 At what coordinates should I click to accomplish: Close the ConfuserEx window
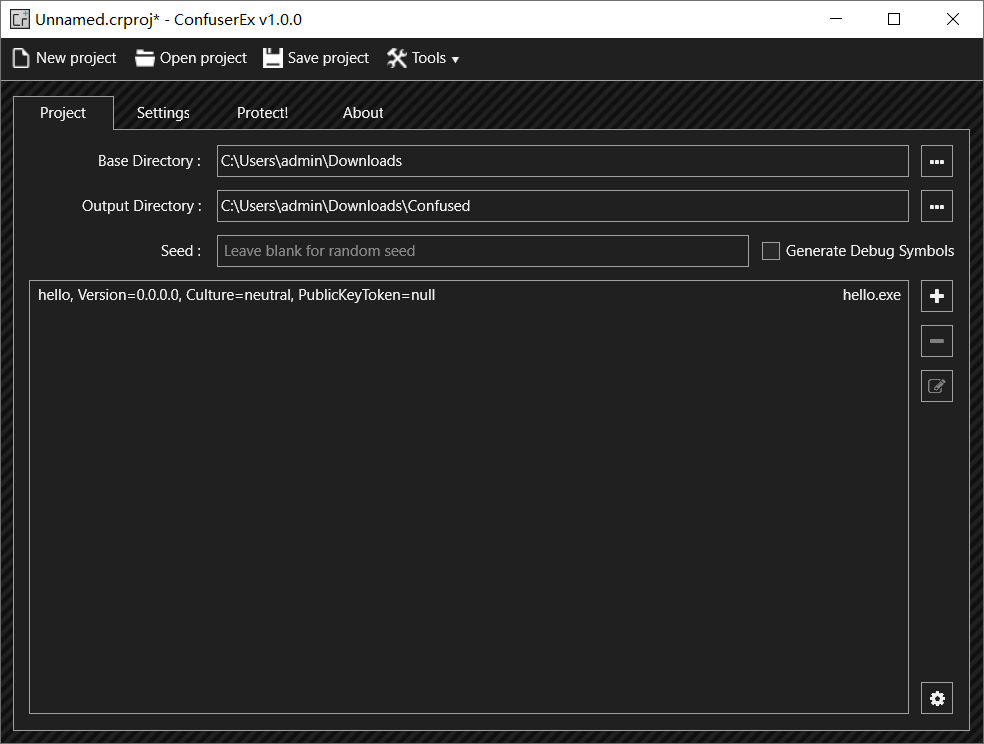953,19
